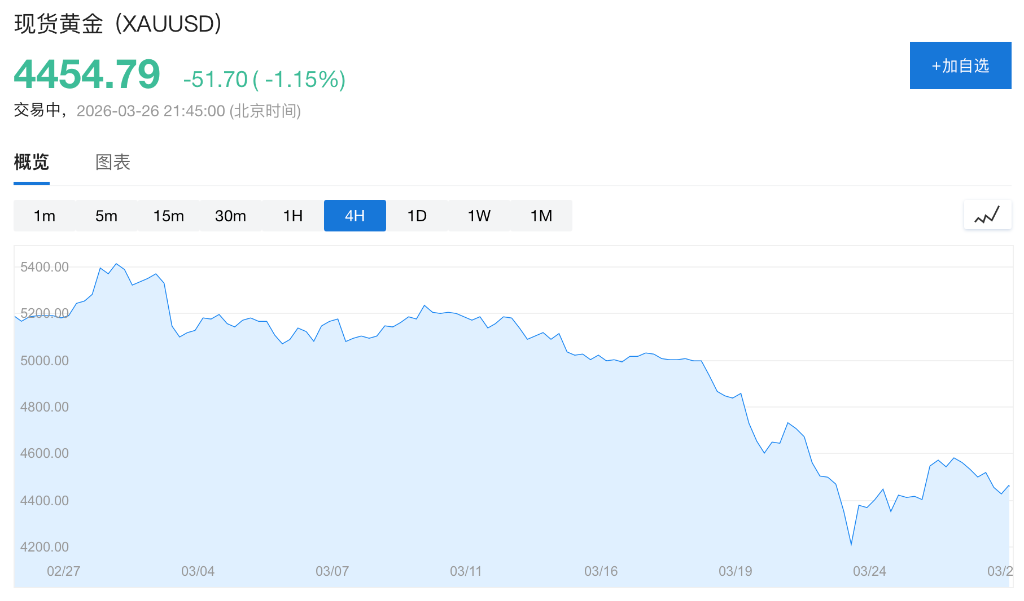Select the 15m timeframe button
The height and width of the screenshot is (601, 1024).
tap(168, 215)
